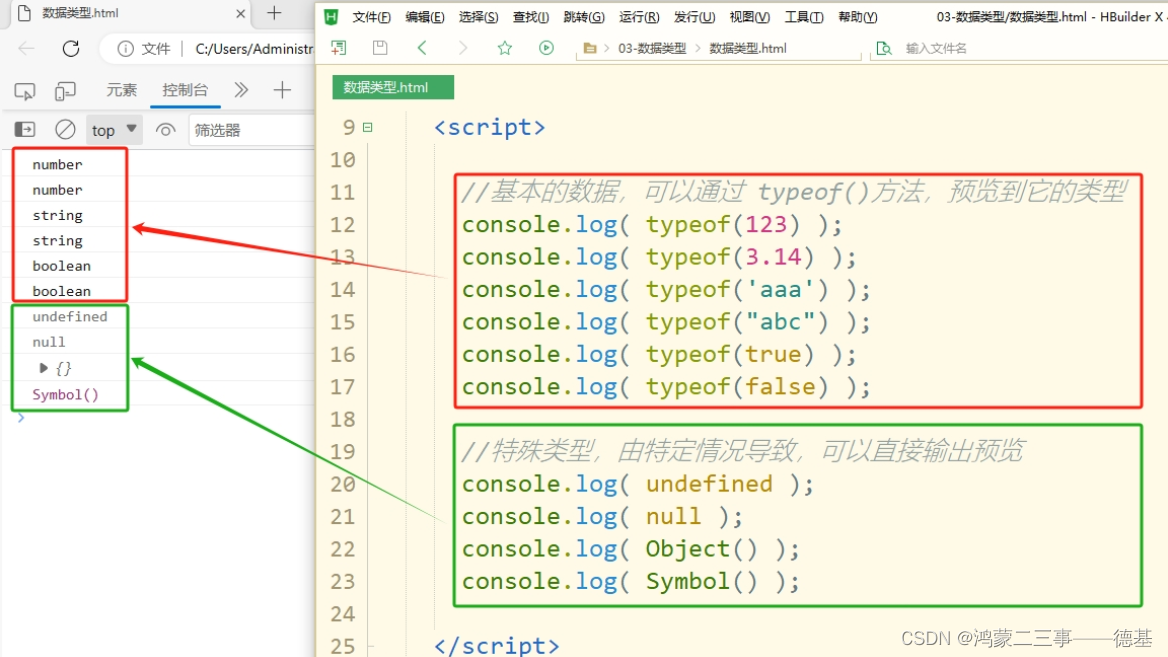1168x657 pixels.
Task: Close the 数据类型.html browser tab
Action: tap(241, 13)
